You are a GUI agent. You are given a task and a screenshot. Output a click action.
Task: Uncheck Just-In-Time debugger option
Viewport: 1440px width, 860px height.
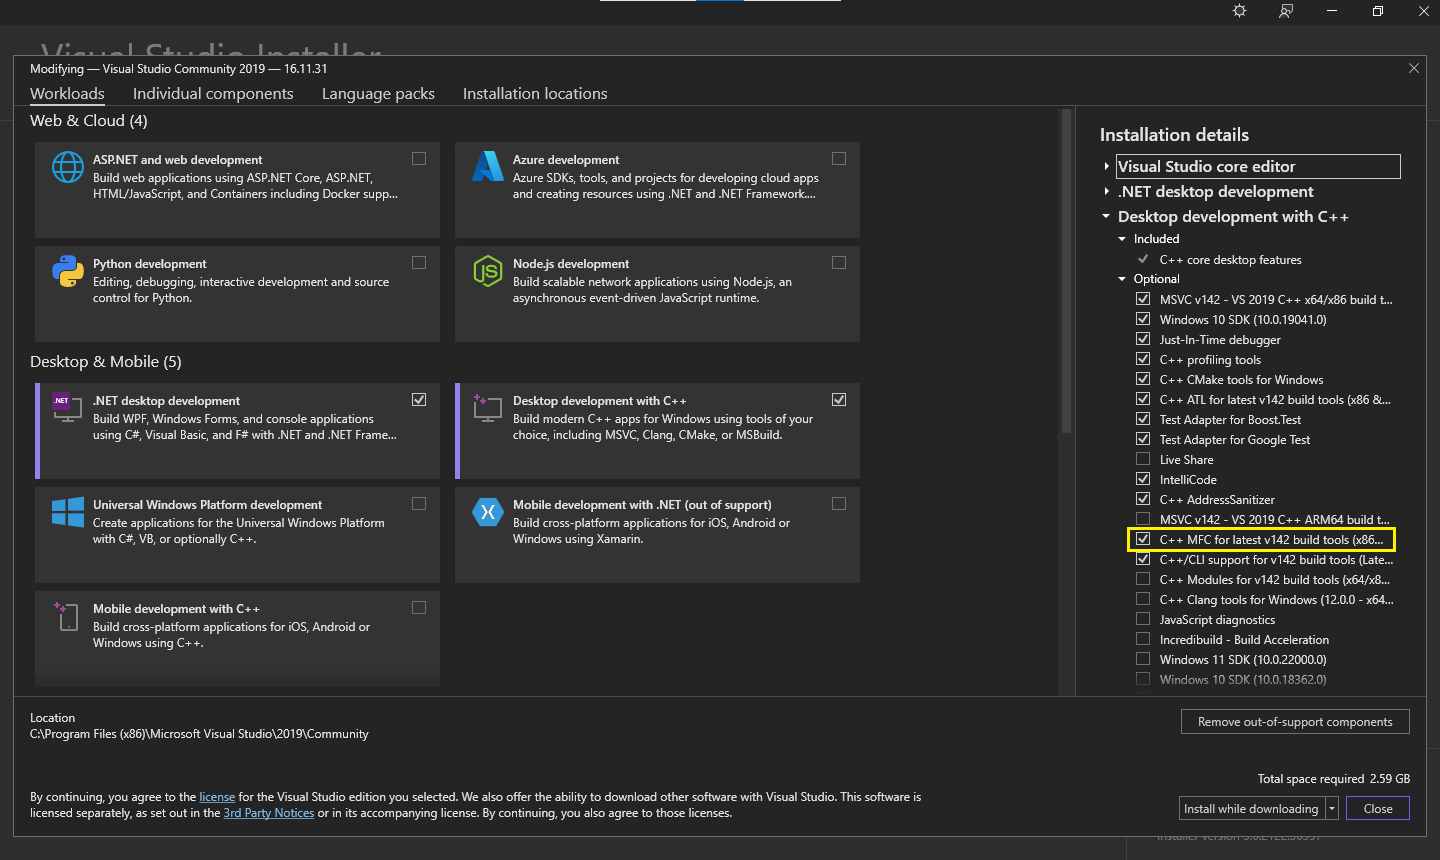[1143, 339]
